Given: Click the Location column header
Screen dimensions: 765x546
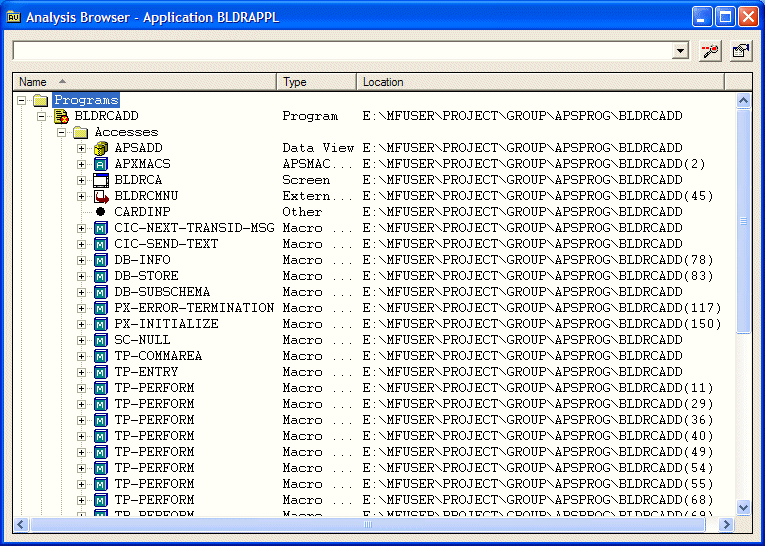Looking at the screenshot, I should [x=540, y=82].
